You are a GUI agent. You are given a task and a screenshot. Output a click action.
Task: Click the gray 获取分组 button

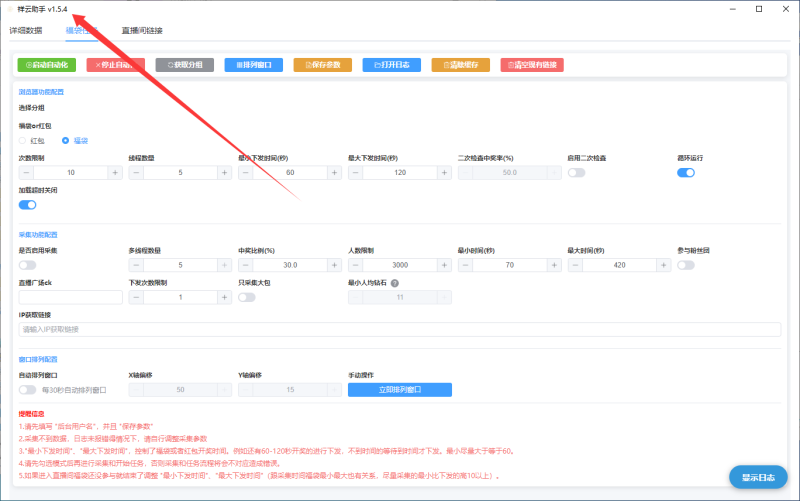coord(185,65)
